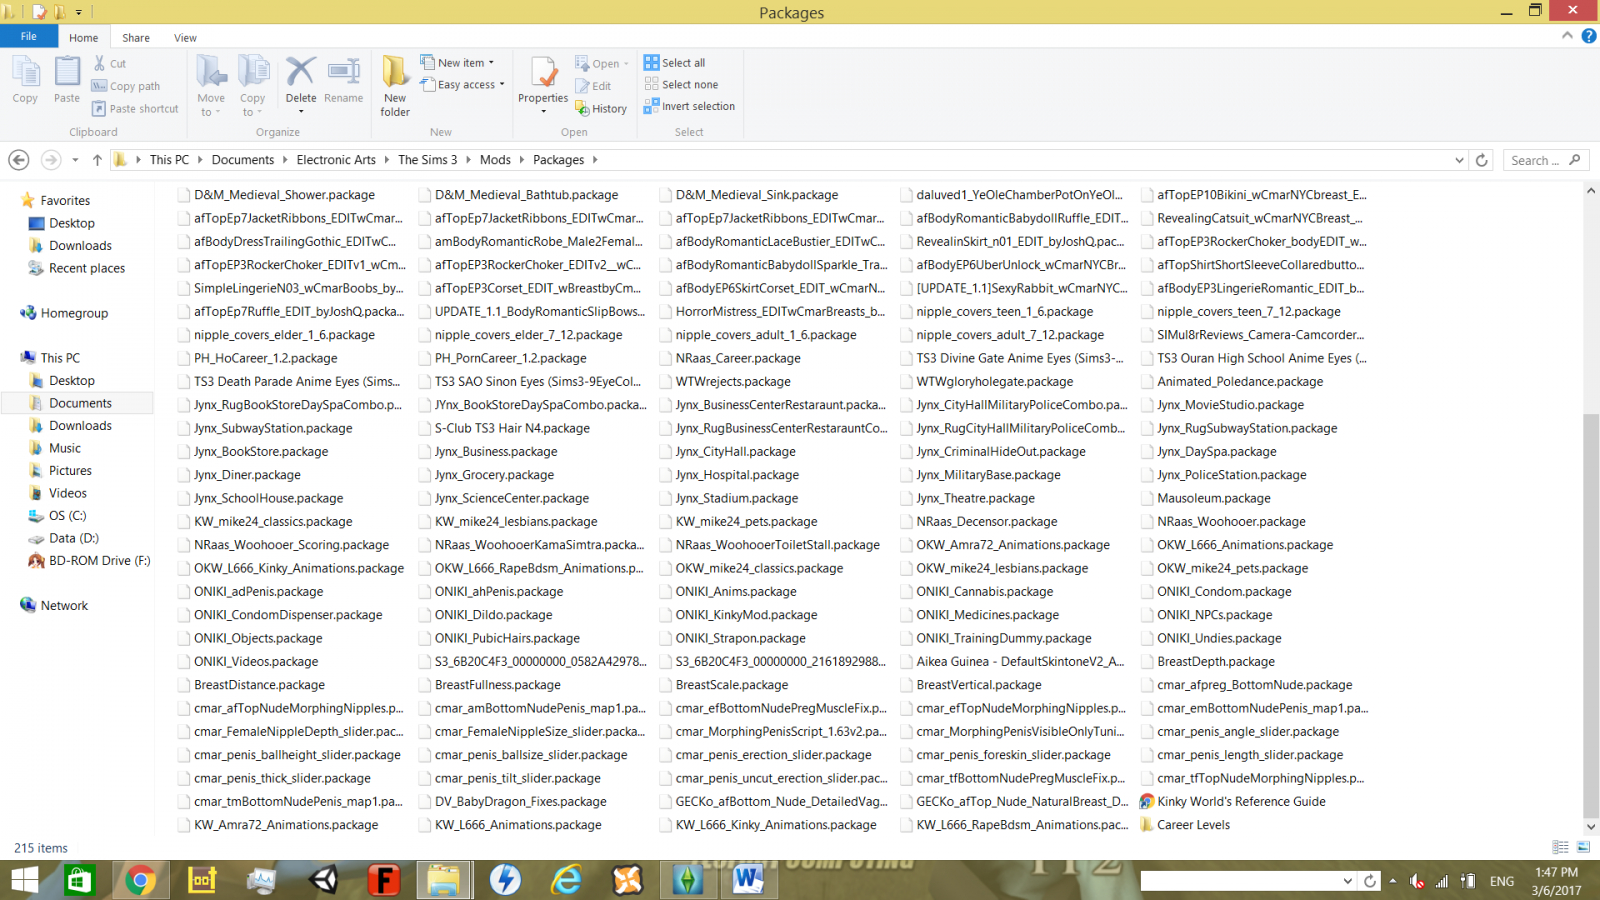
Task: Go up one folder level with the Up arrow
Action: click(97, 160)
